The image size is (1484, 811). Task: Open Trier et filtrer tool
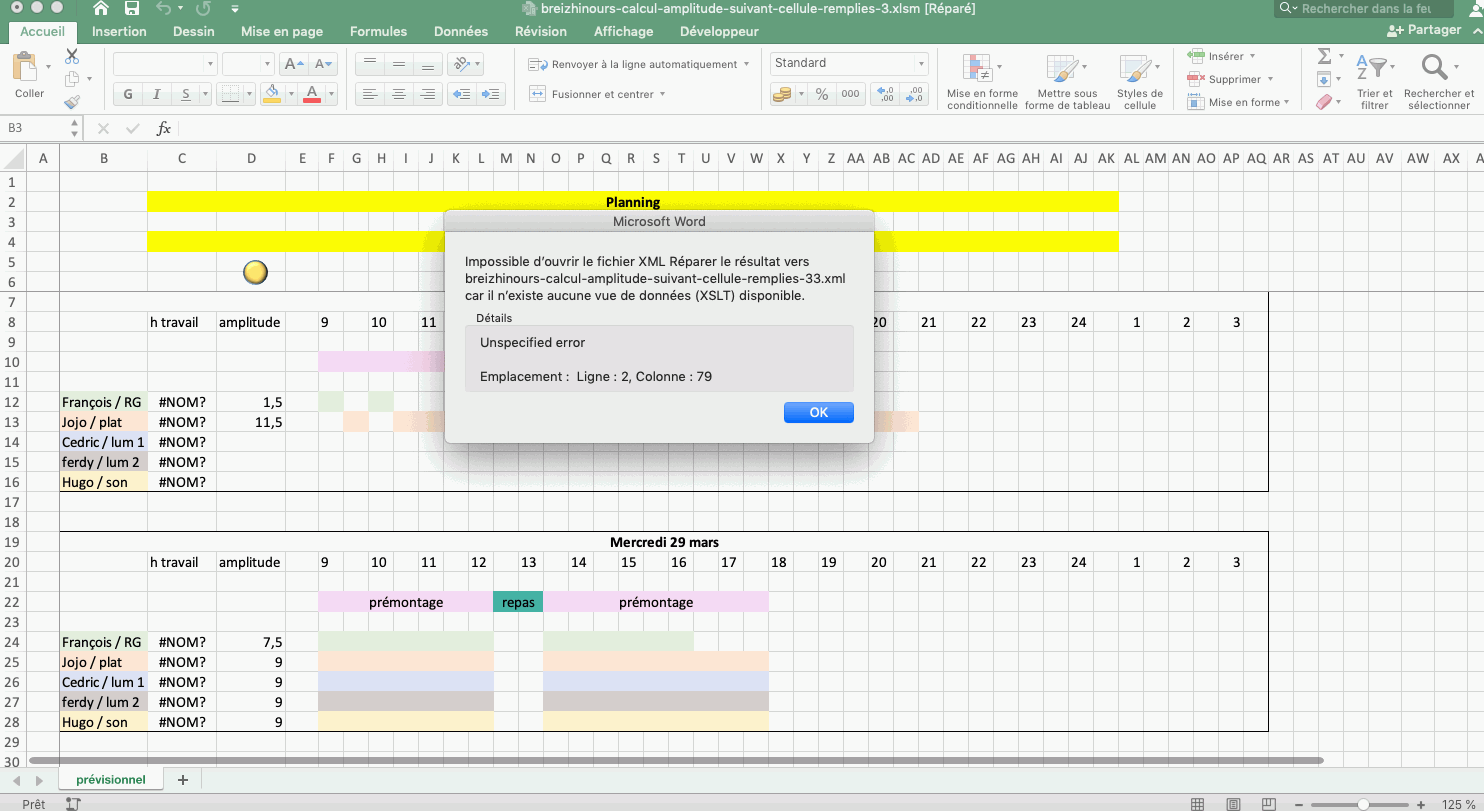1374,81
